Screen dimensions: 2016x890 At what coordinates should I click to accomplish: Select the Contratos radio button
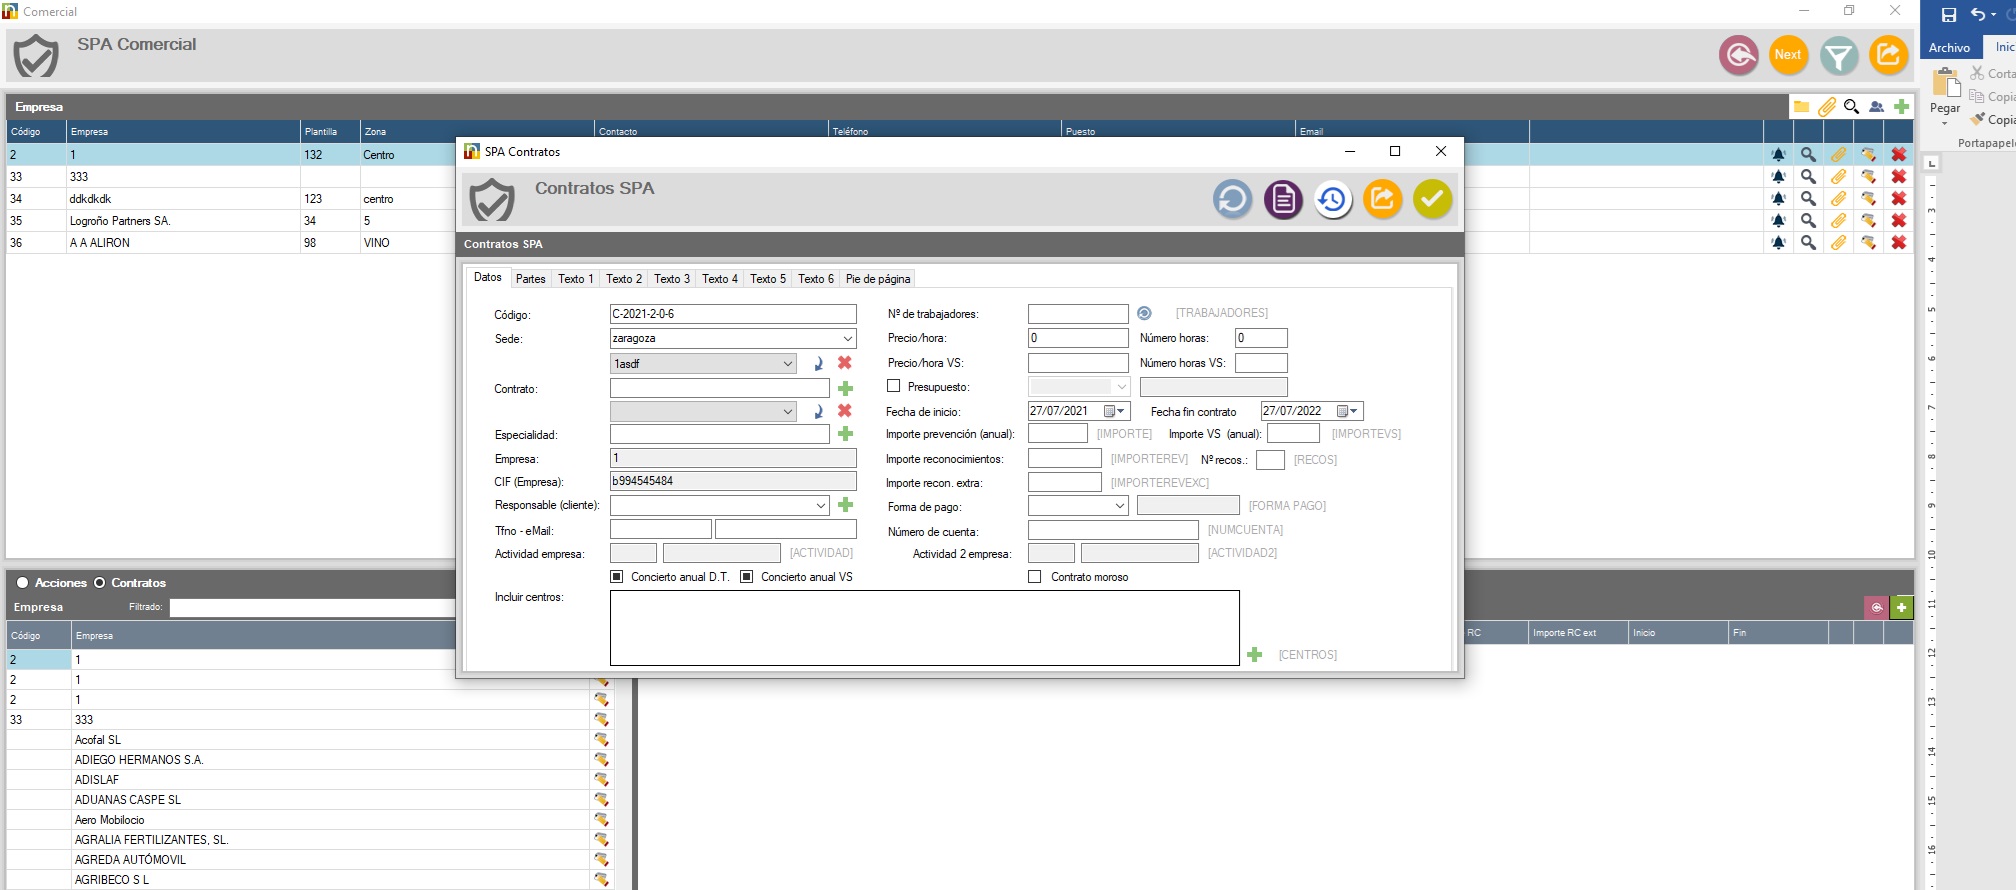point(99,583)
